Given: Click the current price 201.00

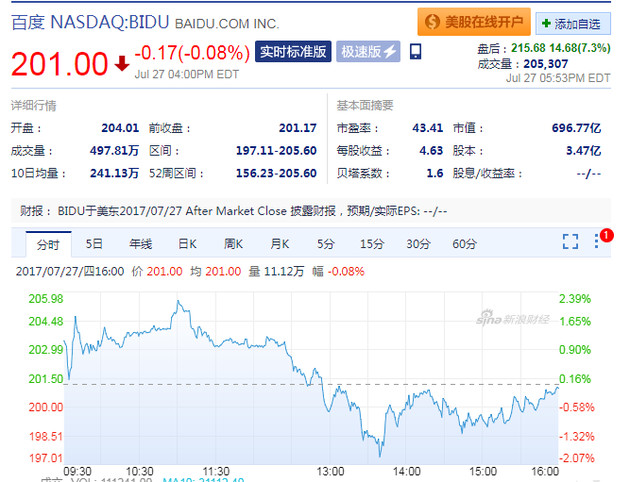Looking at the screenshot, I should click(x=59, y=64).
